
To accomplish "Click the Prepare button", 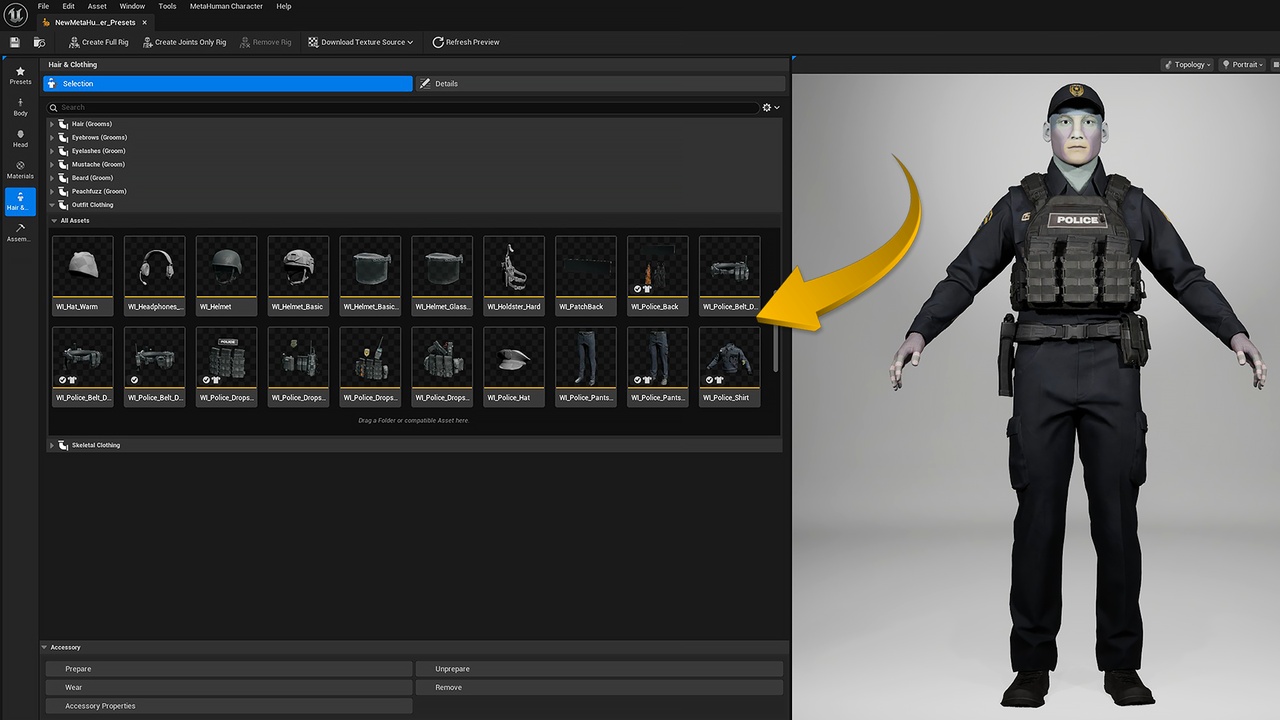I will [x=229, y=669].
